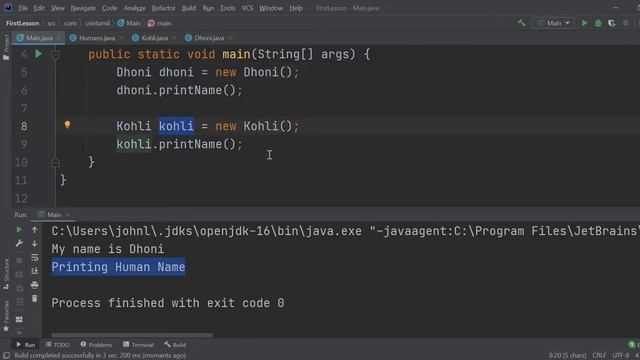Open the Navigate menu
640x360 pixels.
[83, 8]
